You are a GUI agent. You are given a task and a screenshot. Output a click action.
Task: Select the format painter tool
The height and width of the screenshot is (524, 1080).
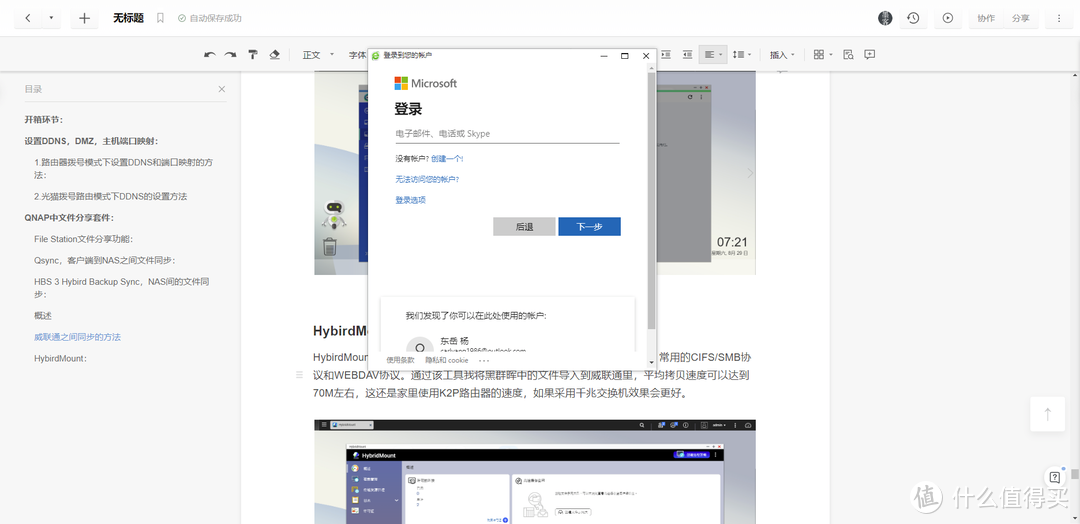[253, 54]
